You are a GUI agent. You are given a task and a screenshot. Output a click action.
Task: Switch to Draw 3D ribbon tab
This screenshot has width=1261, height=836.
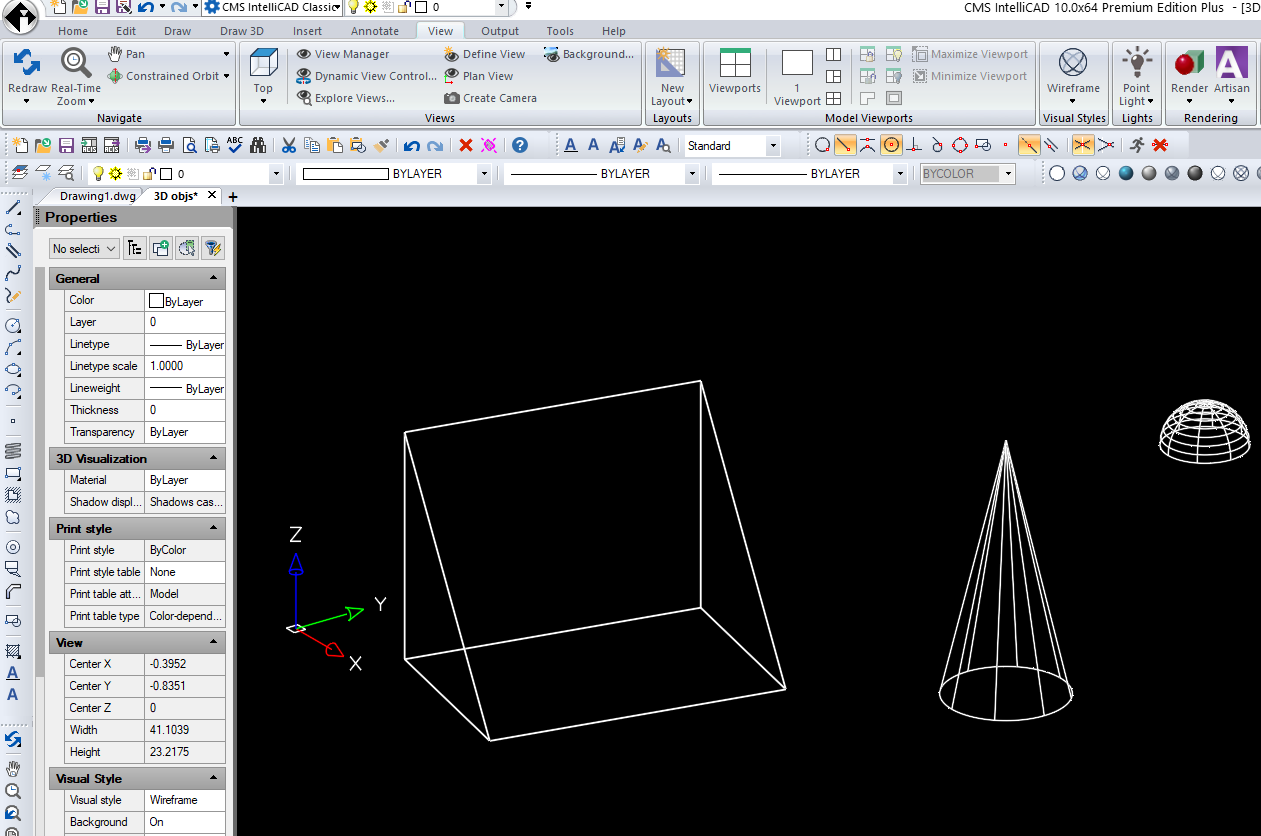pos(242,31)
